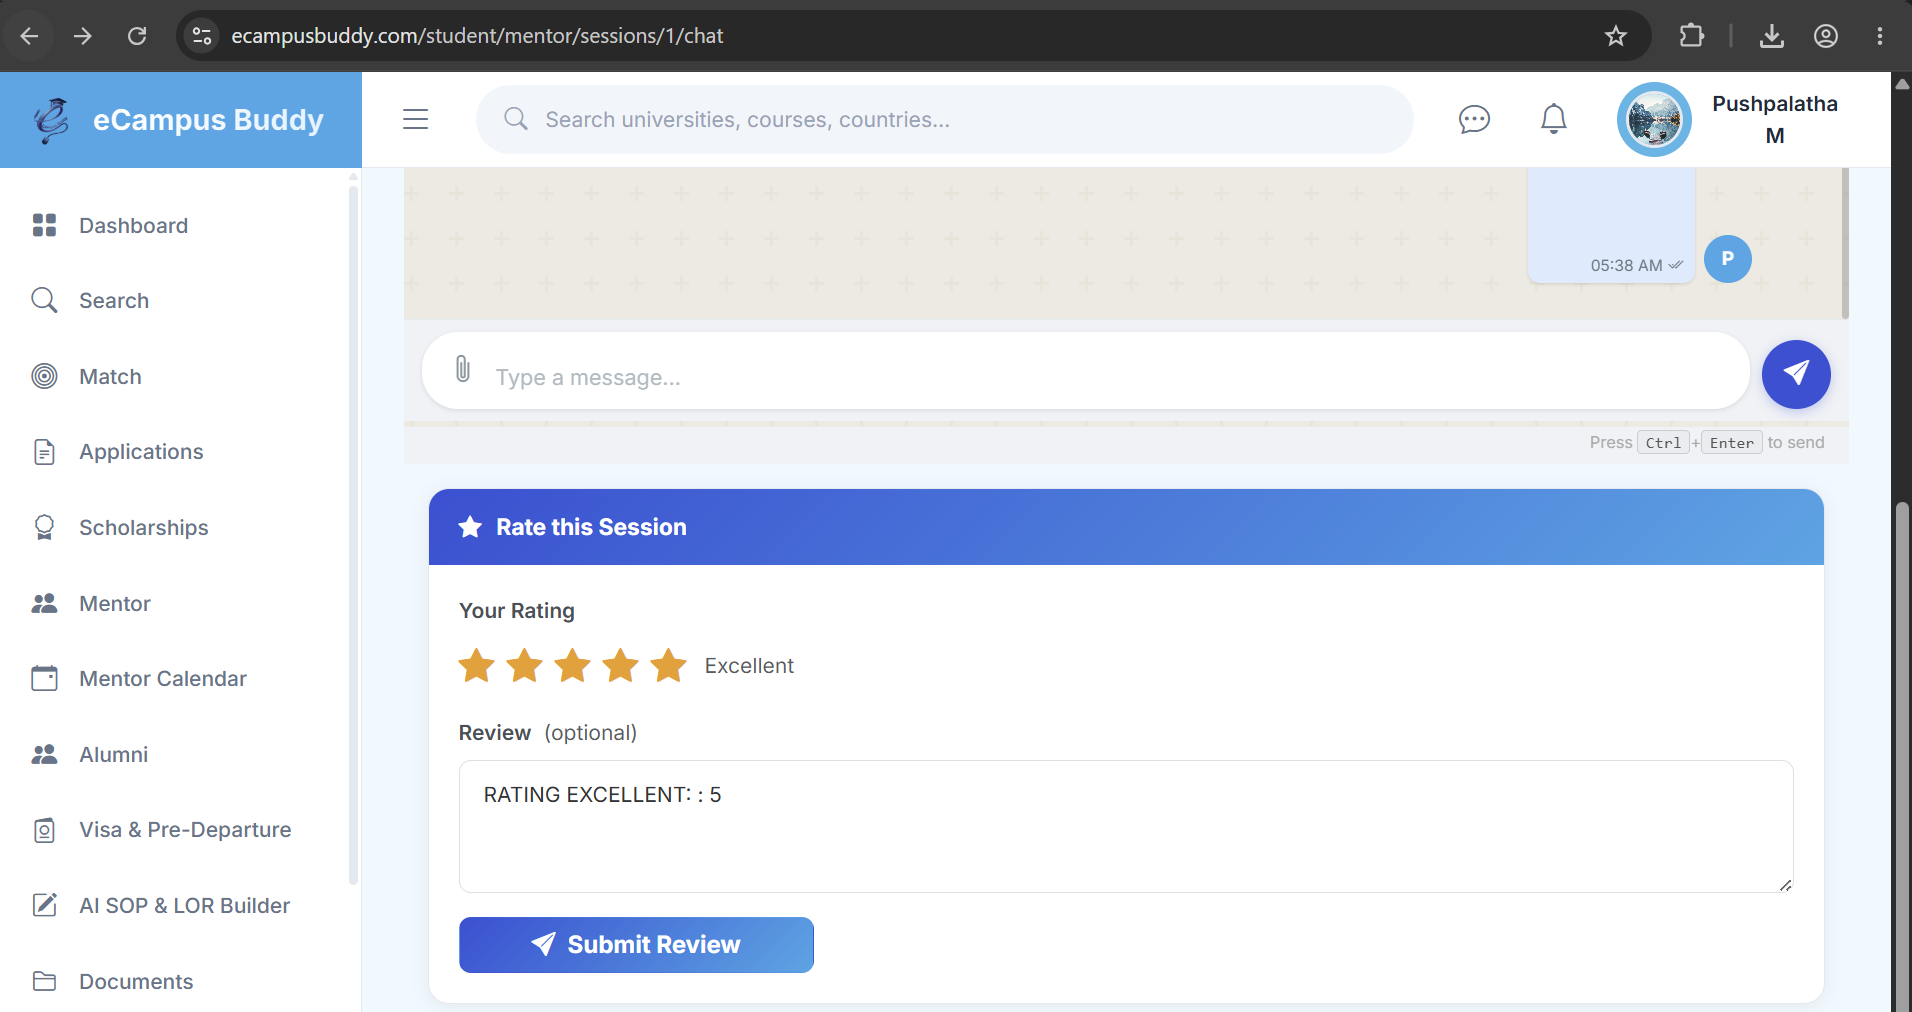1912x1012 pixels.
Task: Open the browser three-dot menu
Action: pyautogui.click(x=1880, y=36)
